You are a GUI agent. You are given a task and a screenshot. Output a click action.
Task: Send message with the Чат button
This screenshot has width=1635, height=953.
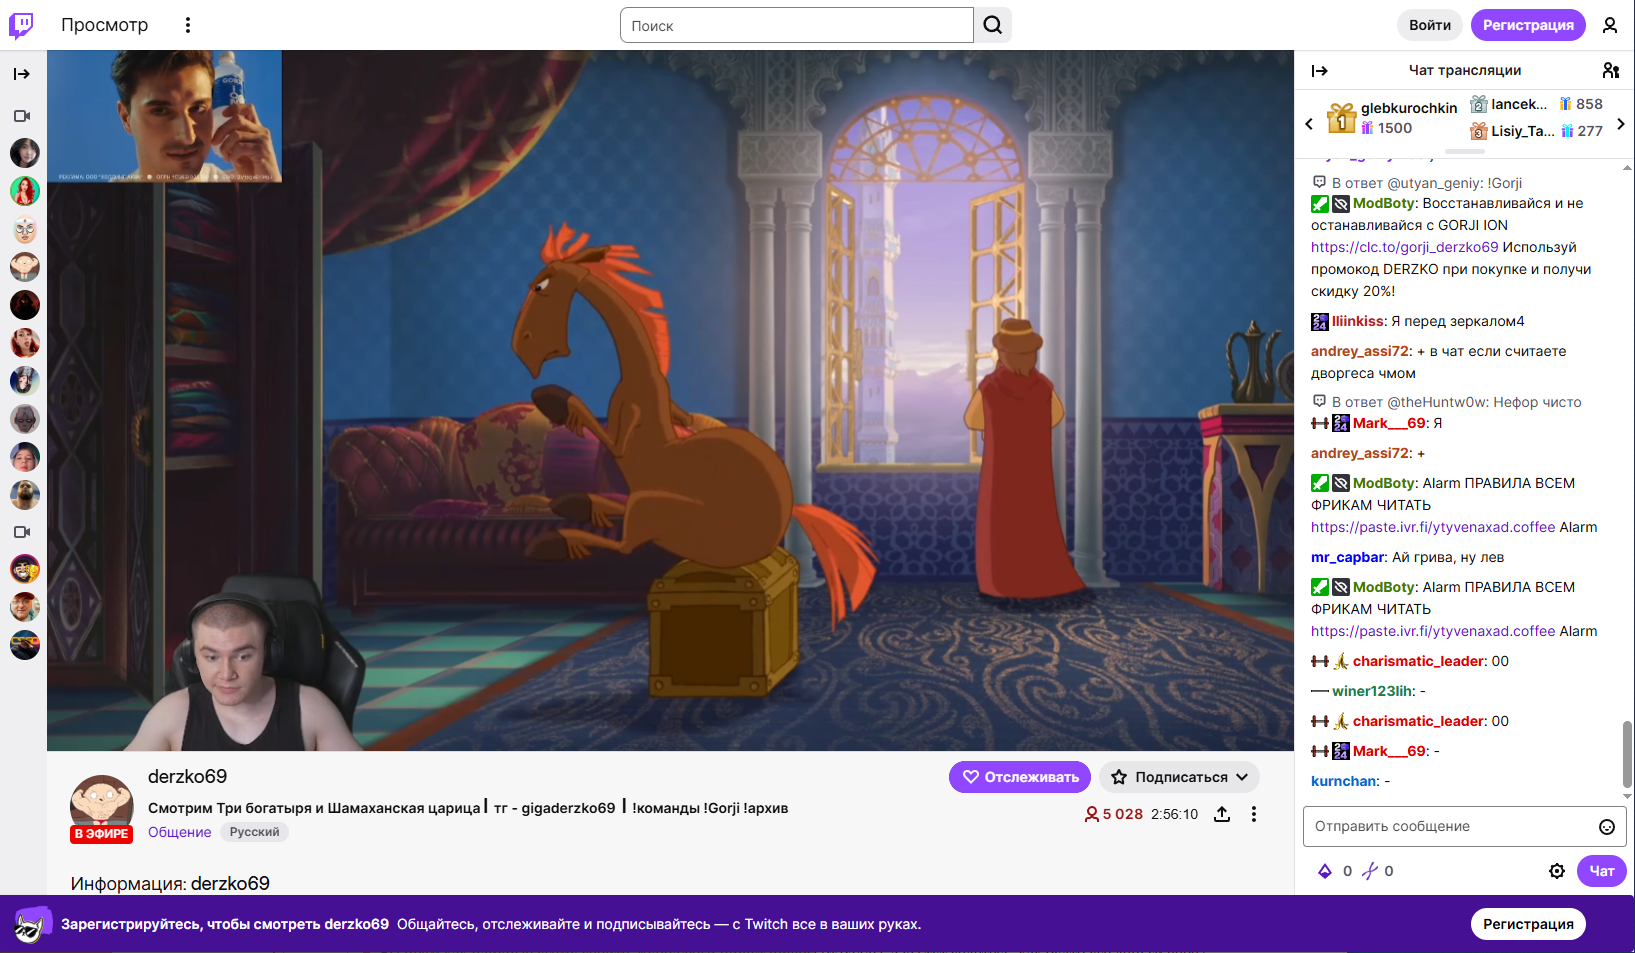1602,871
